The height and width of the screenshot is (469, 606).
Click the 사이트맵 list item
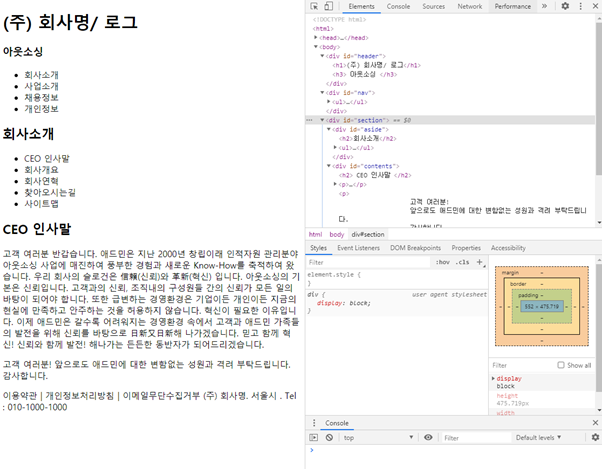pos(41,203)
